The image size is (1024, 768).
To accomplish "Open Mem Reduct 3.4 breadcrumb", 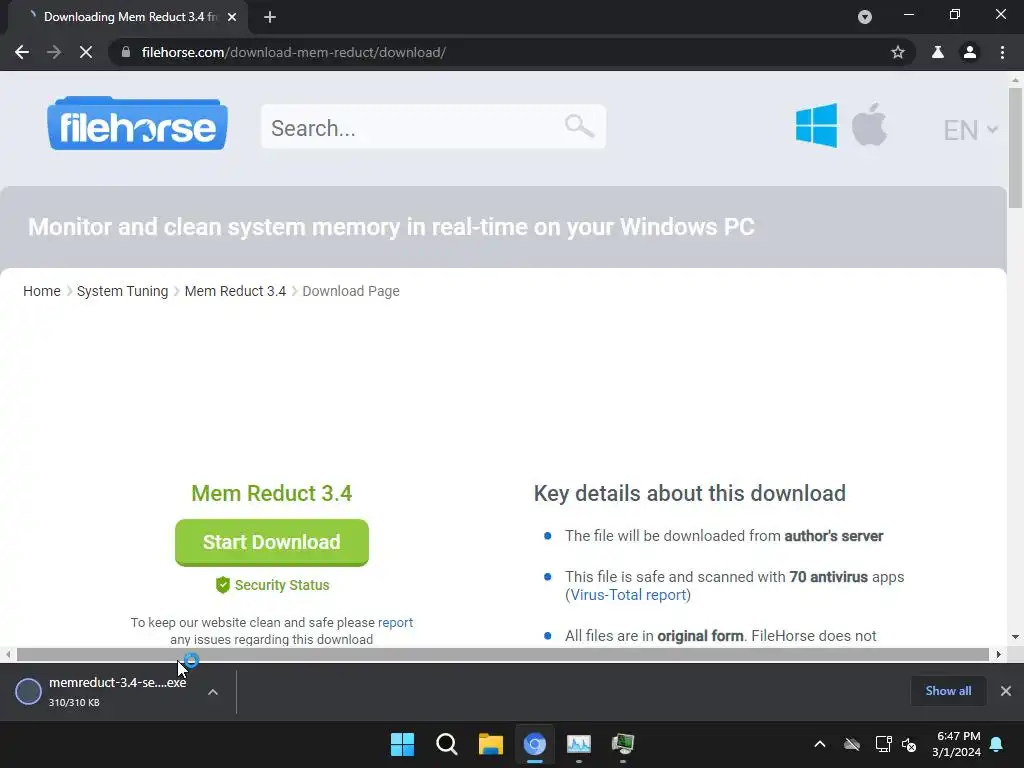I will pyautogui.click(x=235, y=291).
